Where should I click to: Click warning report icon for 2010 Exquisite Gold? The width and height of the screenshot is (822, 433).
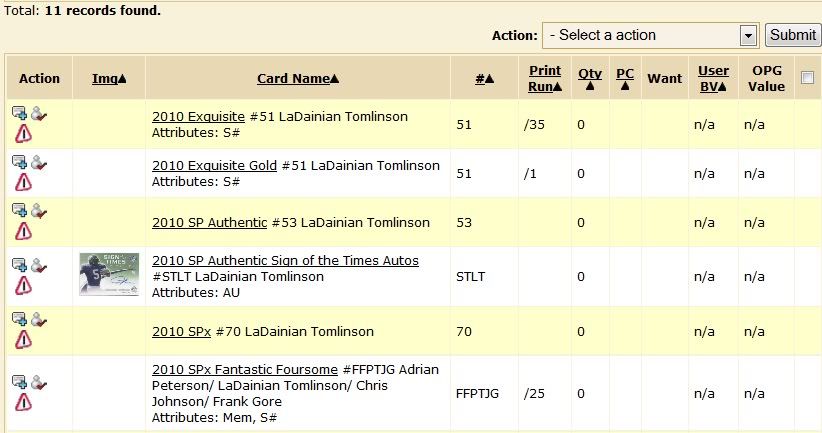tap(23, 182)
